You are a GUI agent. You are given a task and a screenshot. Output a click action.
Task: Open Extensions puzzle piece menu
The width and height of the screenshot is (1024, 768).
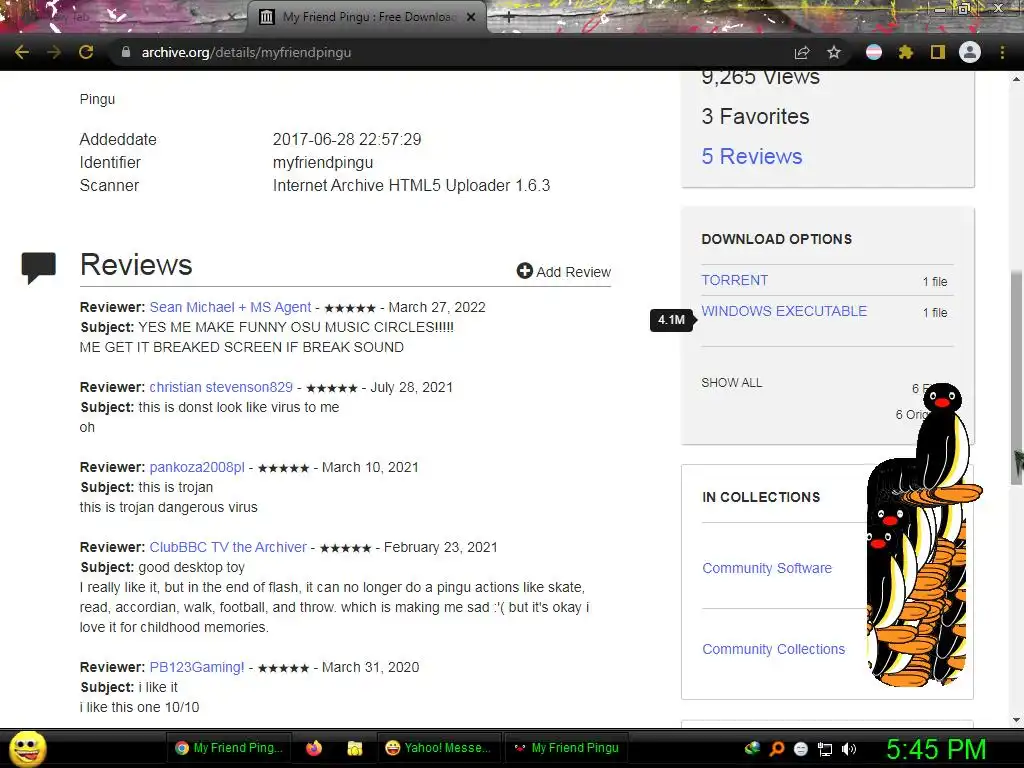click(x=906, y=52)
